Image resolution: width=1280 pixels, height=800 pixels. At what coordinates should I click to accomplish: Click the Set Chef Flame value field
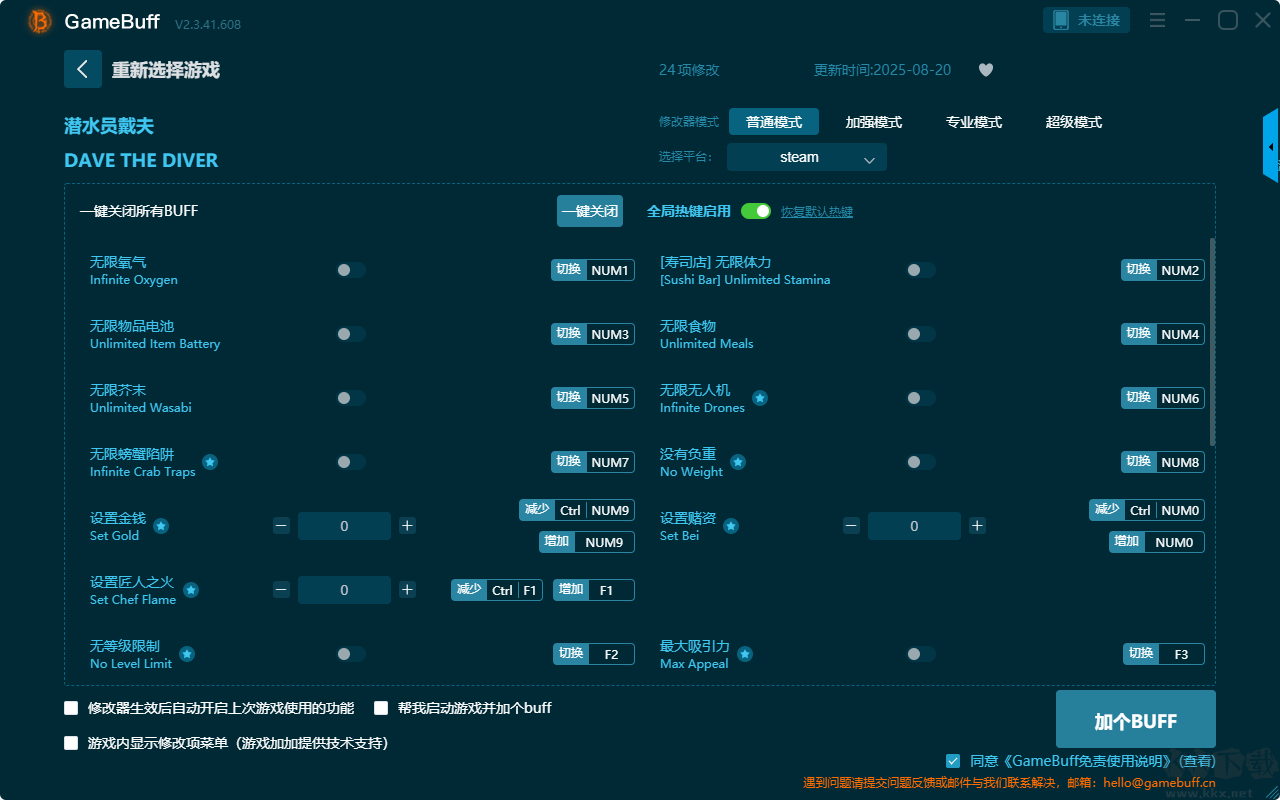click(344, 590)
